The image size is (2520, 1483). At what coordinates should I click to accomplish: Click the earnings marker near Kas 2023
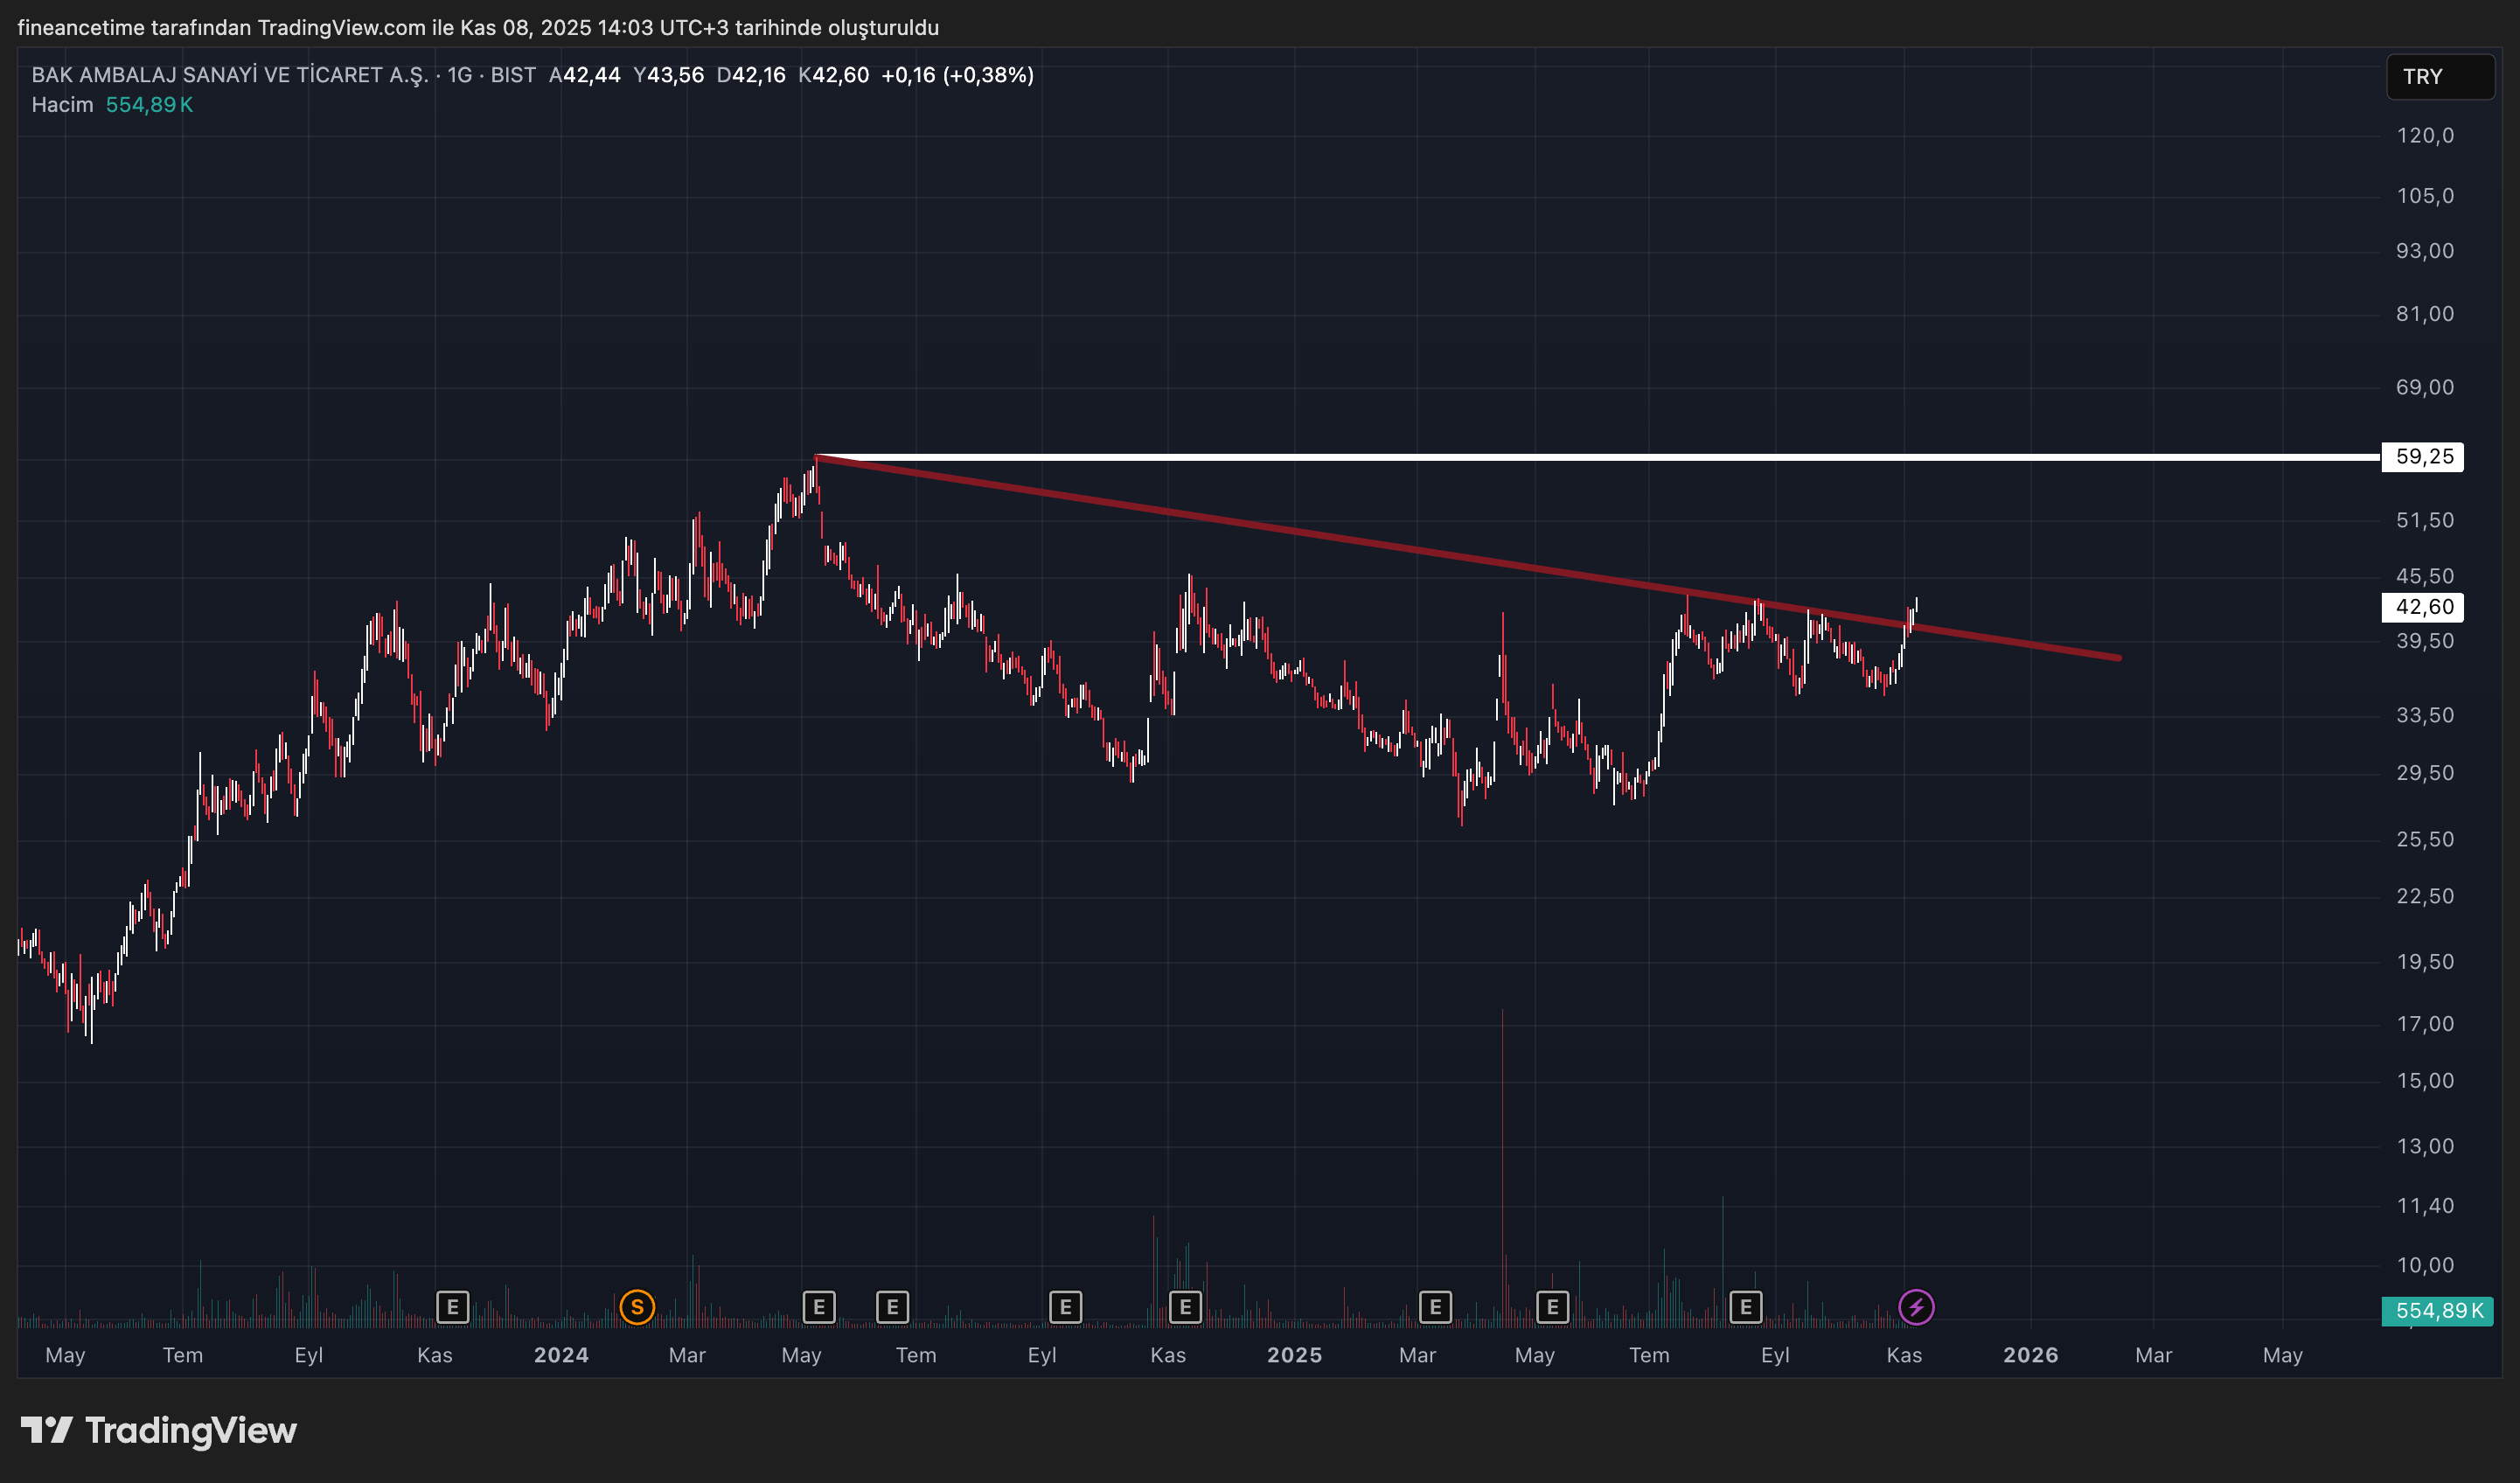click(x=452, y=1306)
